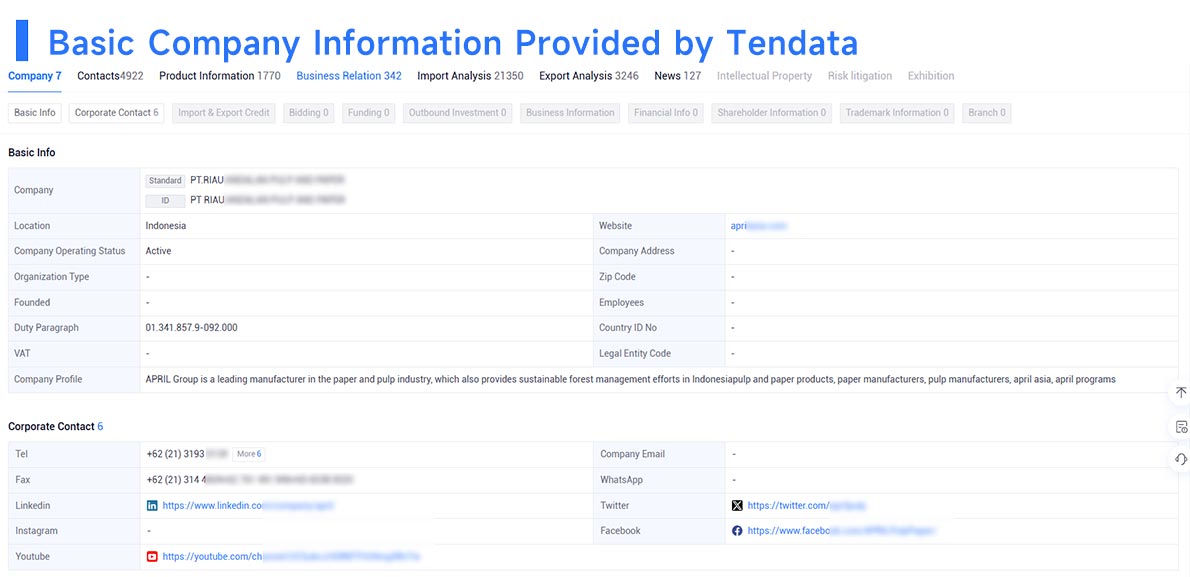
Task: Click the Country ID No label
Action: (628, 328)
